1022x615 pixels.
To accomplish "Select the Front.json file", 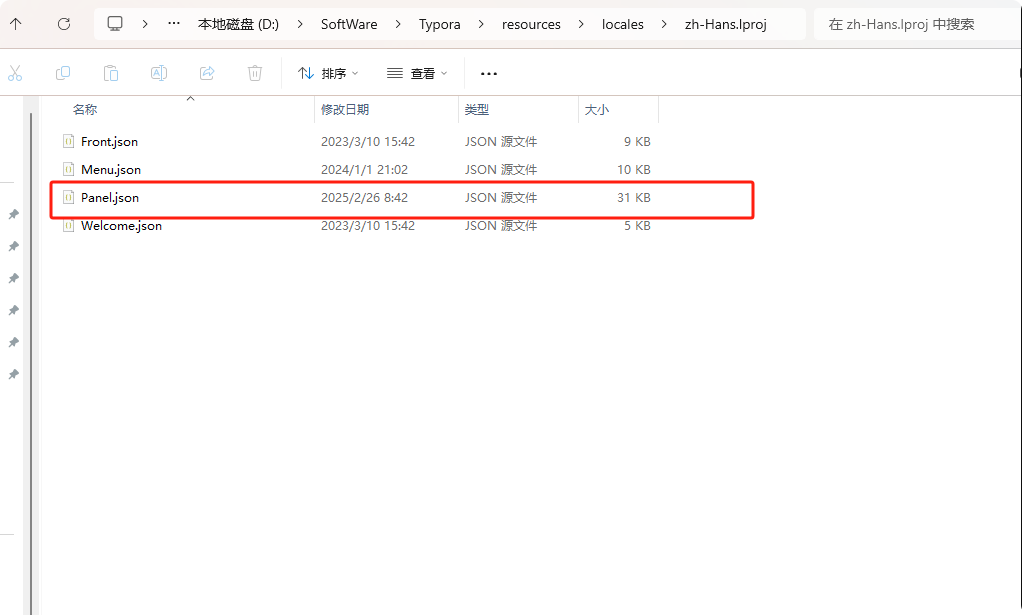I will pyautogui.click(x=109, y=142).
